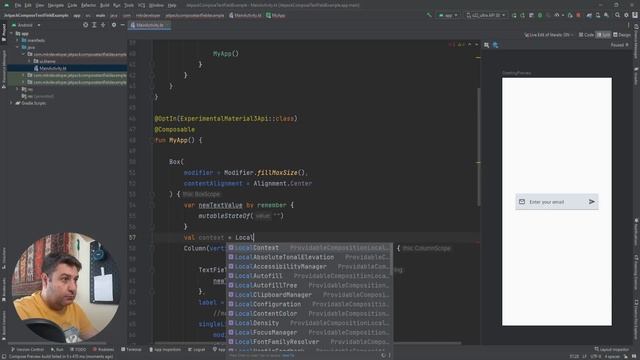640x360 pixels.
Task: Click the Collapse All icon in Project panel
Action: [103, 25]
